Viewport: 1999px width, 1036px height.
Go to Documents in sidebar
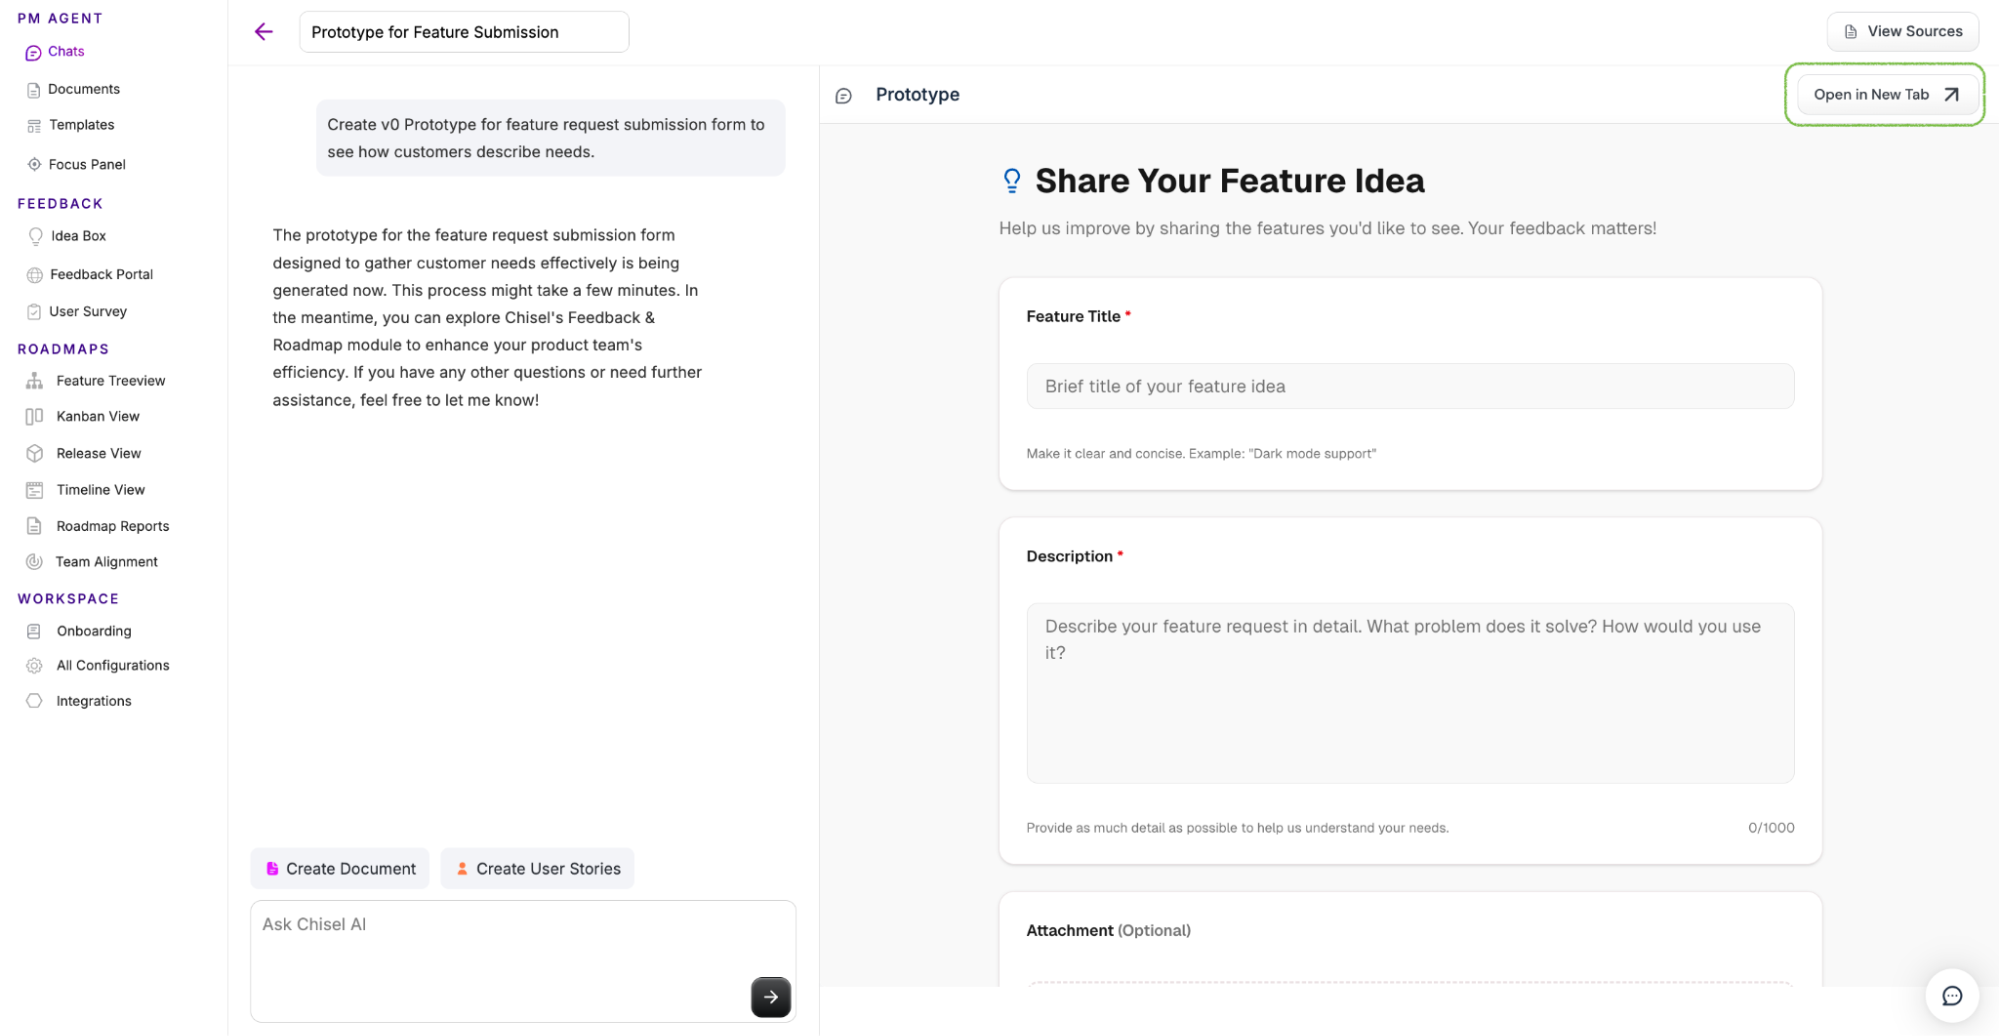click(x=84, y=89)
